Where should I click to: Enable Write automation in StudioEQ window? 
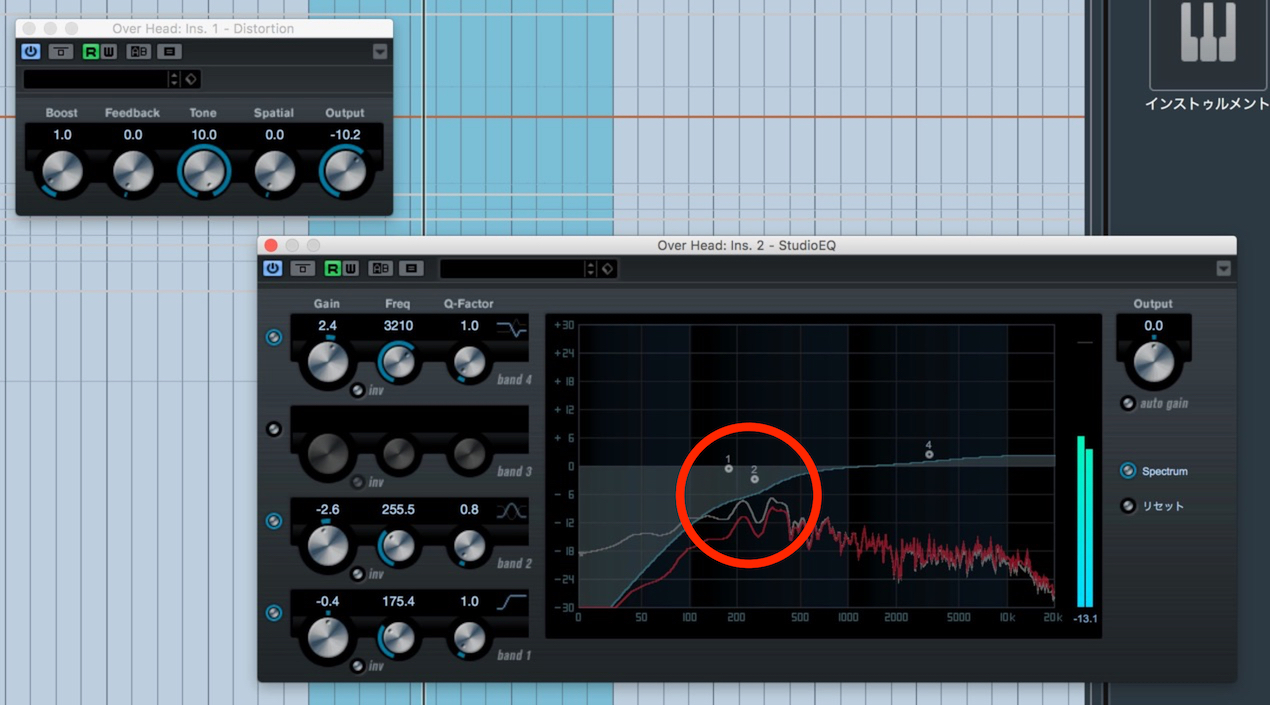click(350, 268)
